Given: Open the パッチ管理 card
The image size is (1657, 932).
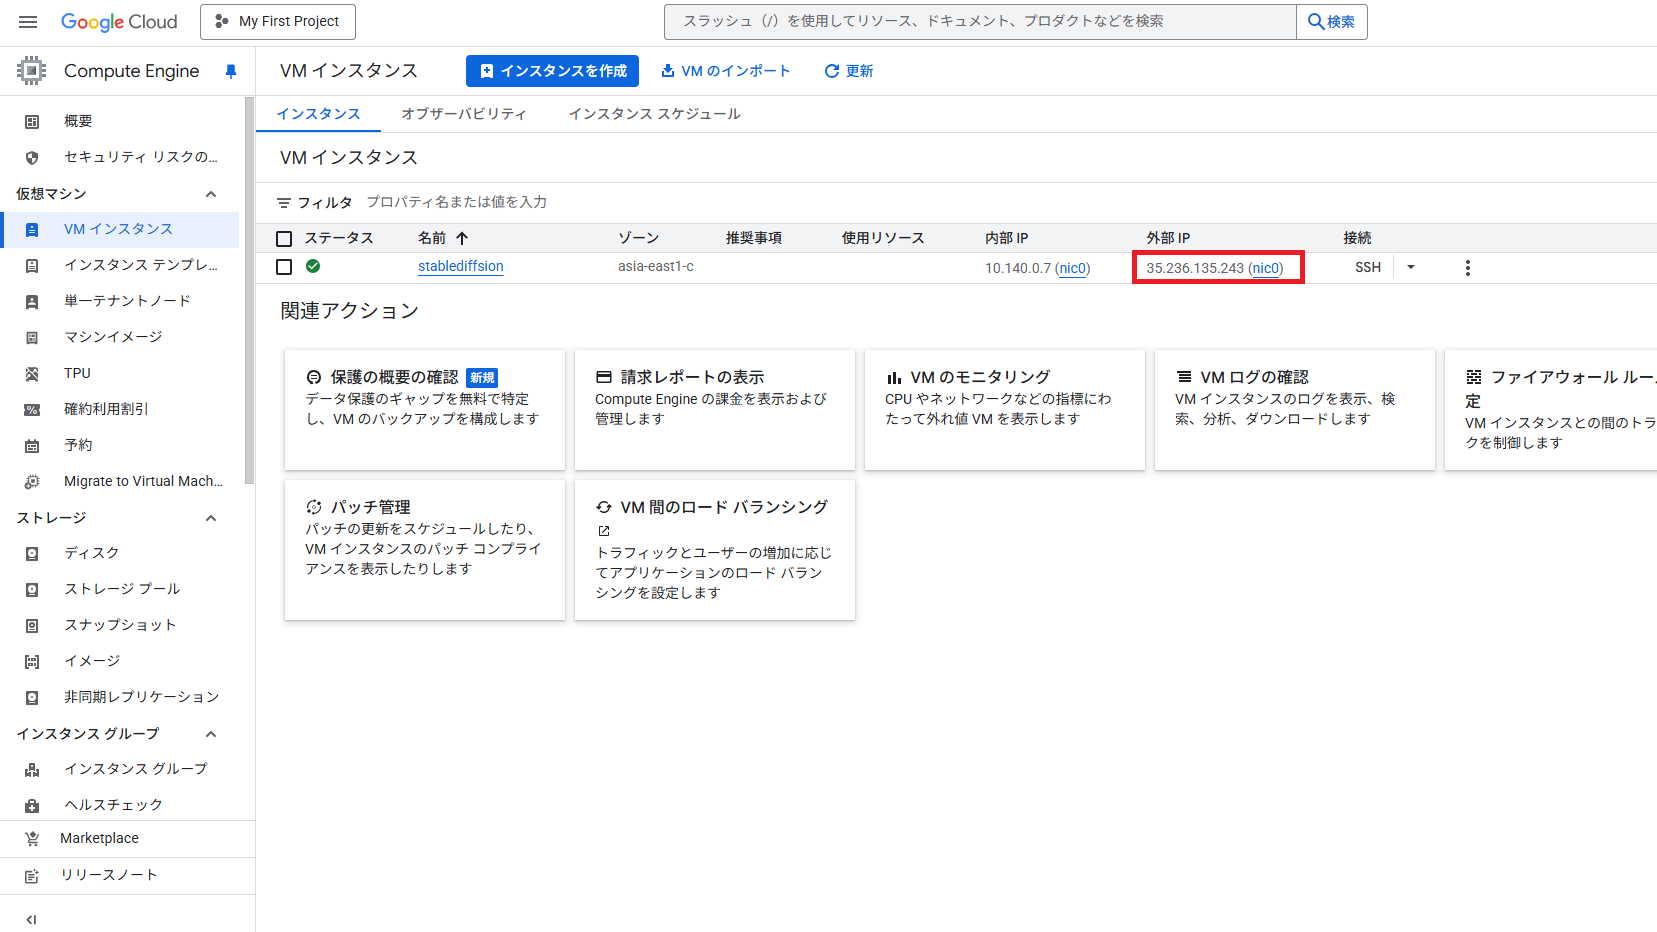Looking at the screenshot, I should [425, 550].
